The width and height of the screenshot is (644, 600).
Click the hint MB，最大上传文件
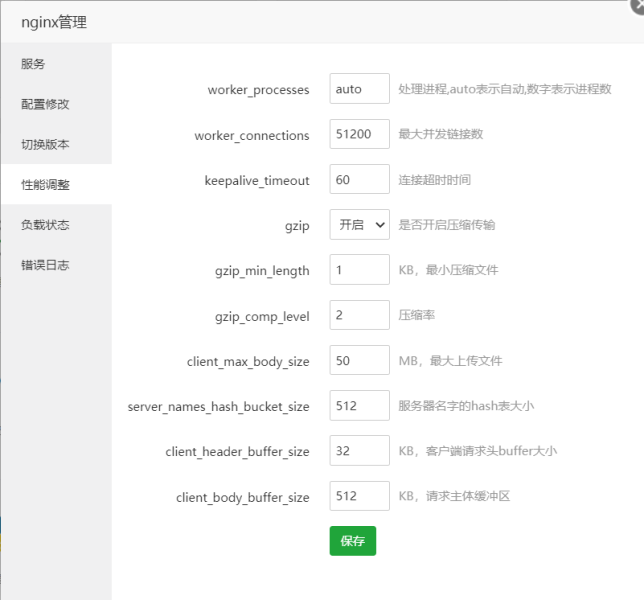[451, 361]
